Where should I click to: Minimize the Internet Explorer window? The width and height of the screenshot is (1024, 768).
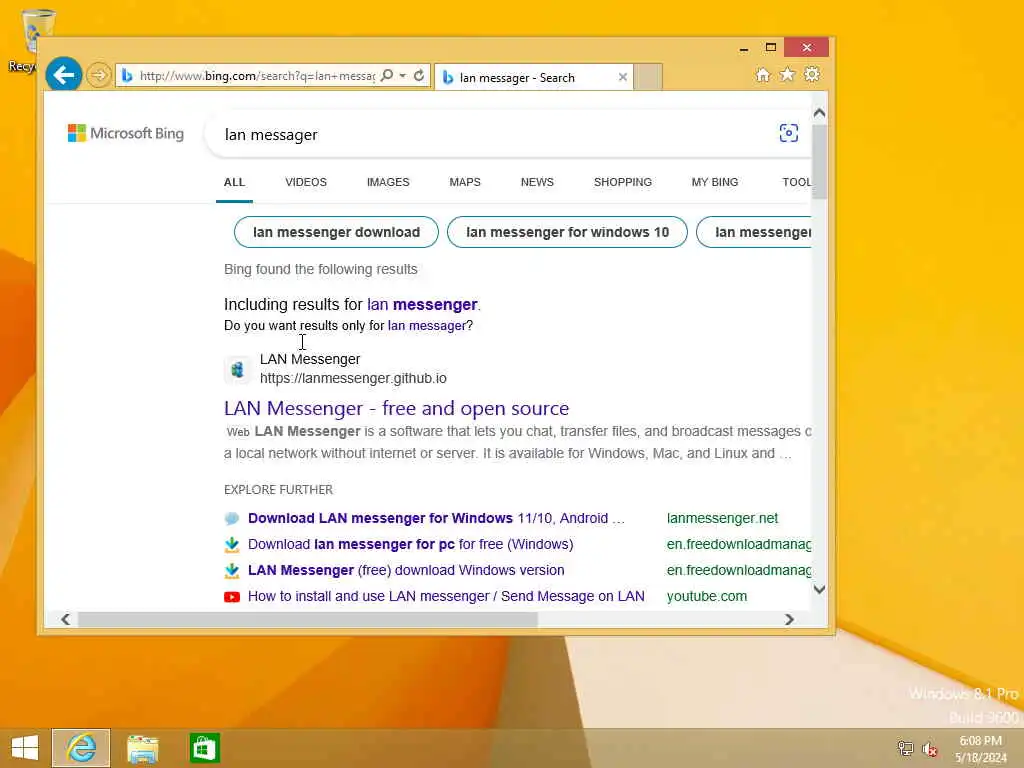[744, 48]
